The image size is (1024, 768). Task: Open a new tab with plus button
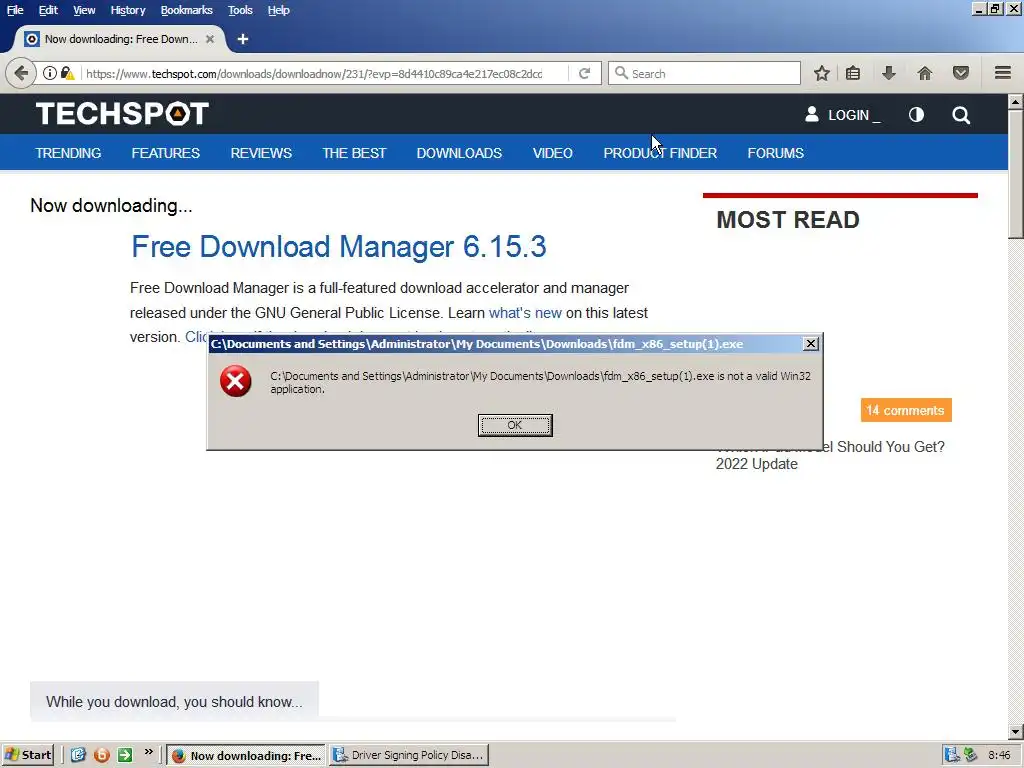point(243,39)
